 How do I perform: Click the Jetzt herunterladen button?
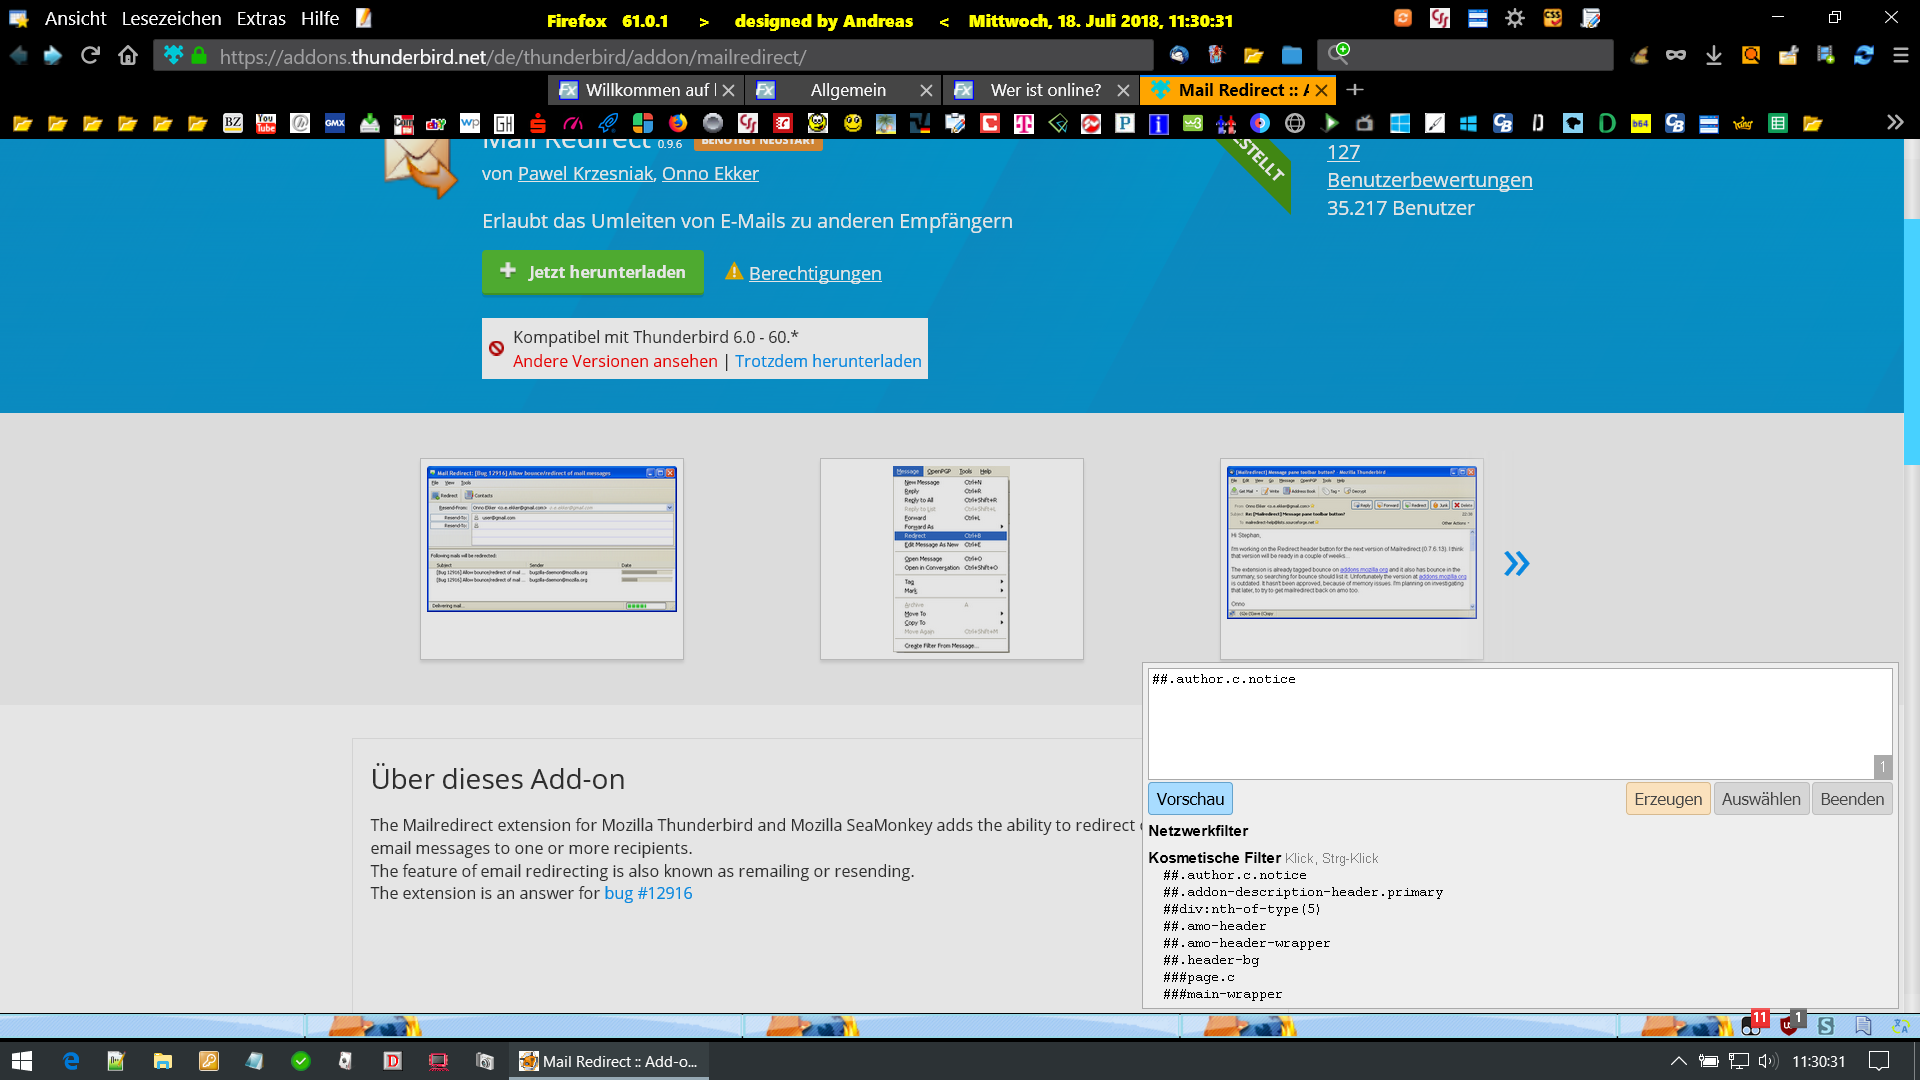(593, 272)
